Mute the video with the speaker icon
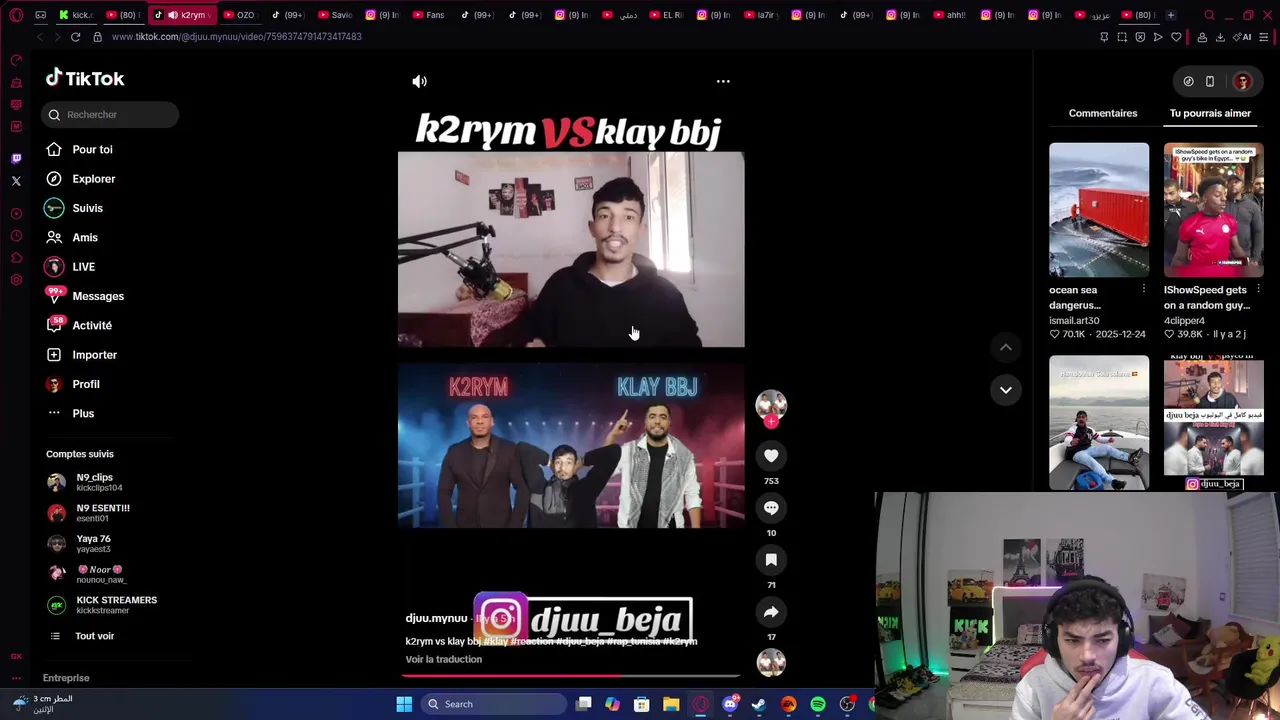The width and height of the screenshot is (1280, 720). pyautogui.click(x=419, y=82)
